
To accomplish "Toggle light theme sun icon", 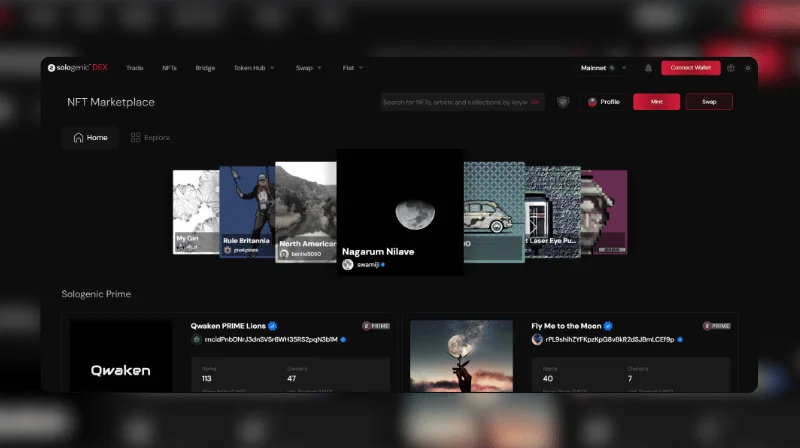I will coord(748,68).
